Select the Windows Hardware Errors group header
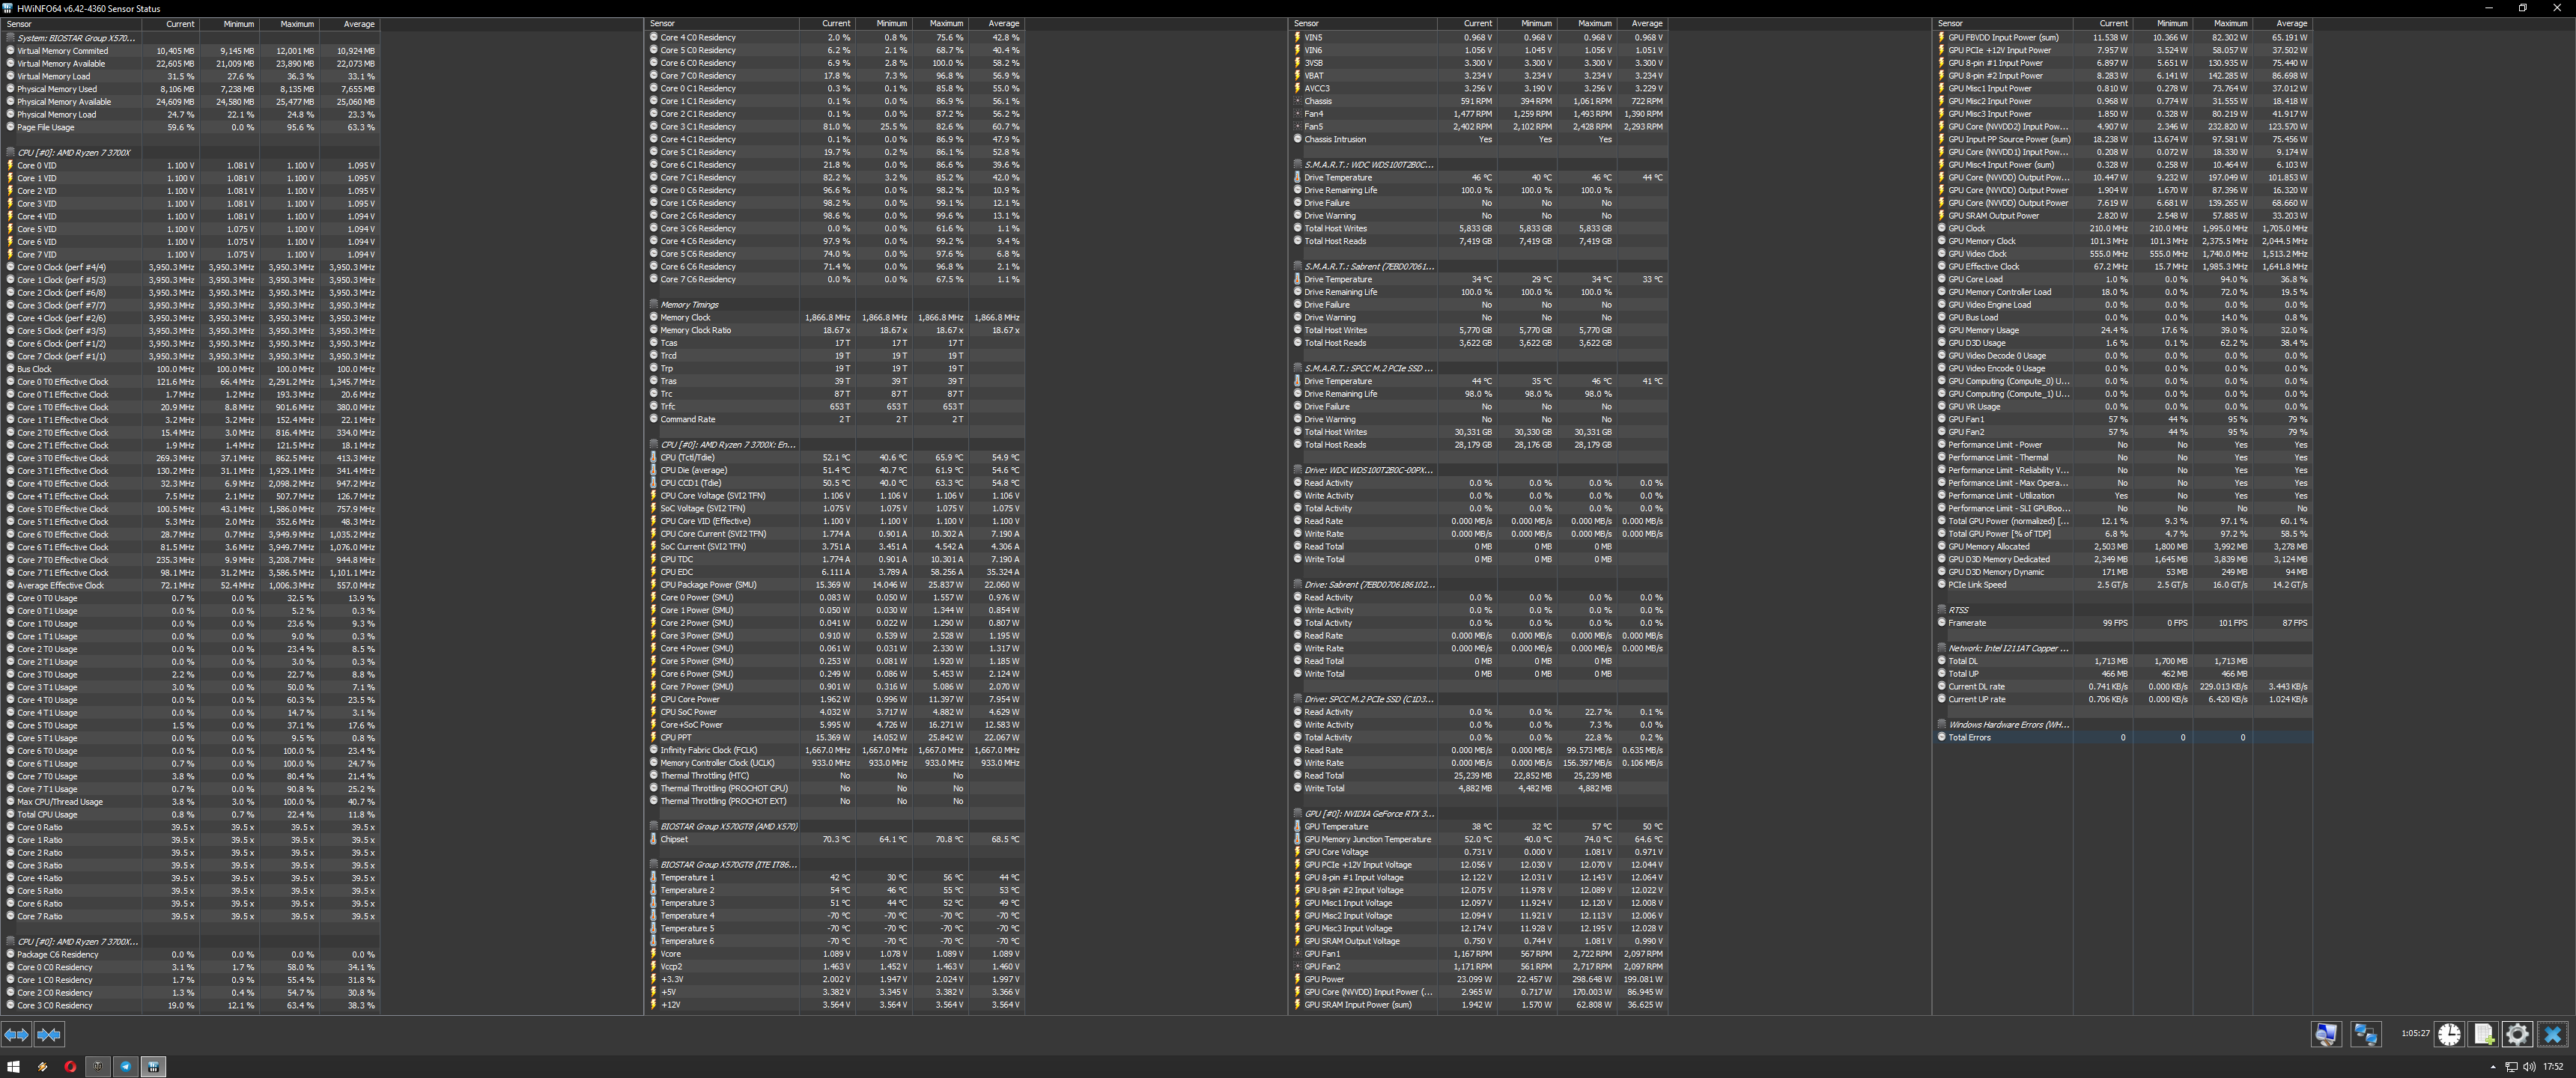This screenshot has height=1078, width=2576. [2123, 725]
